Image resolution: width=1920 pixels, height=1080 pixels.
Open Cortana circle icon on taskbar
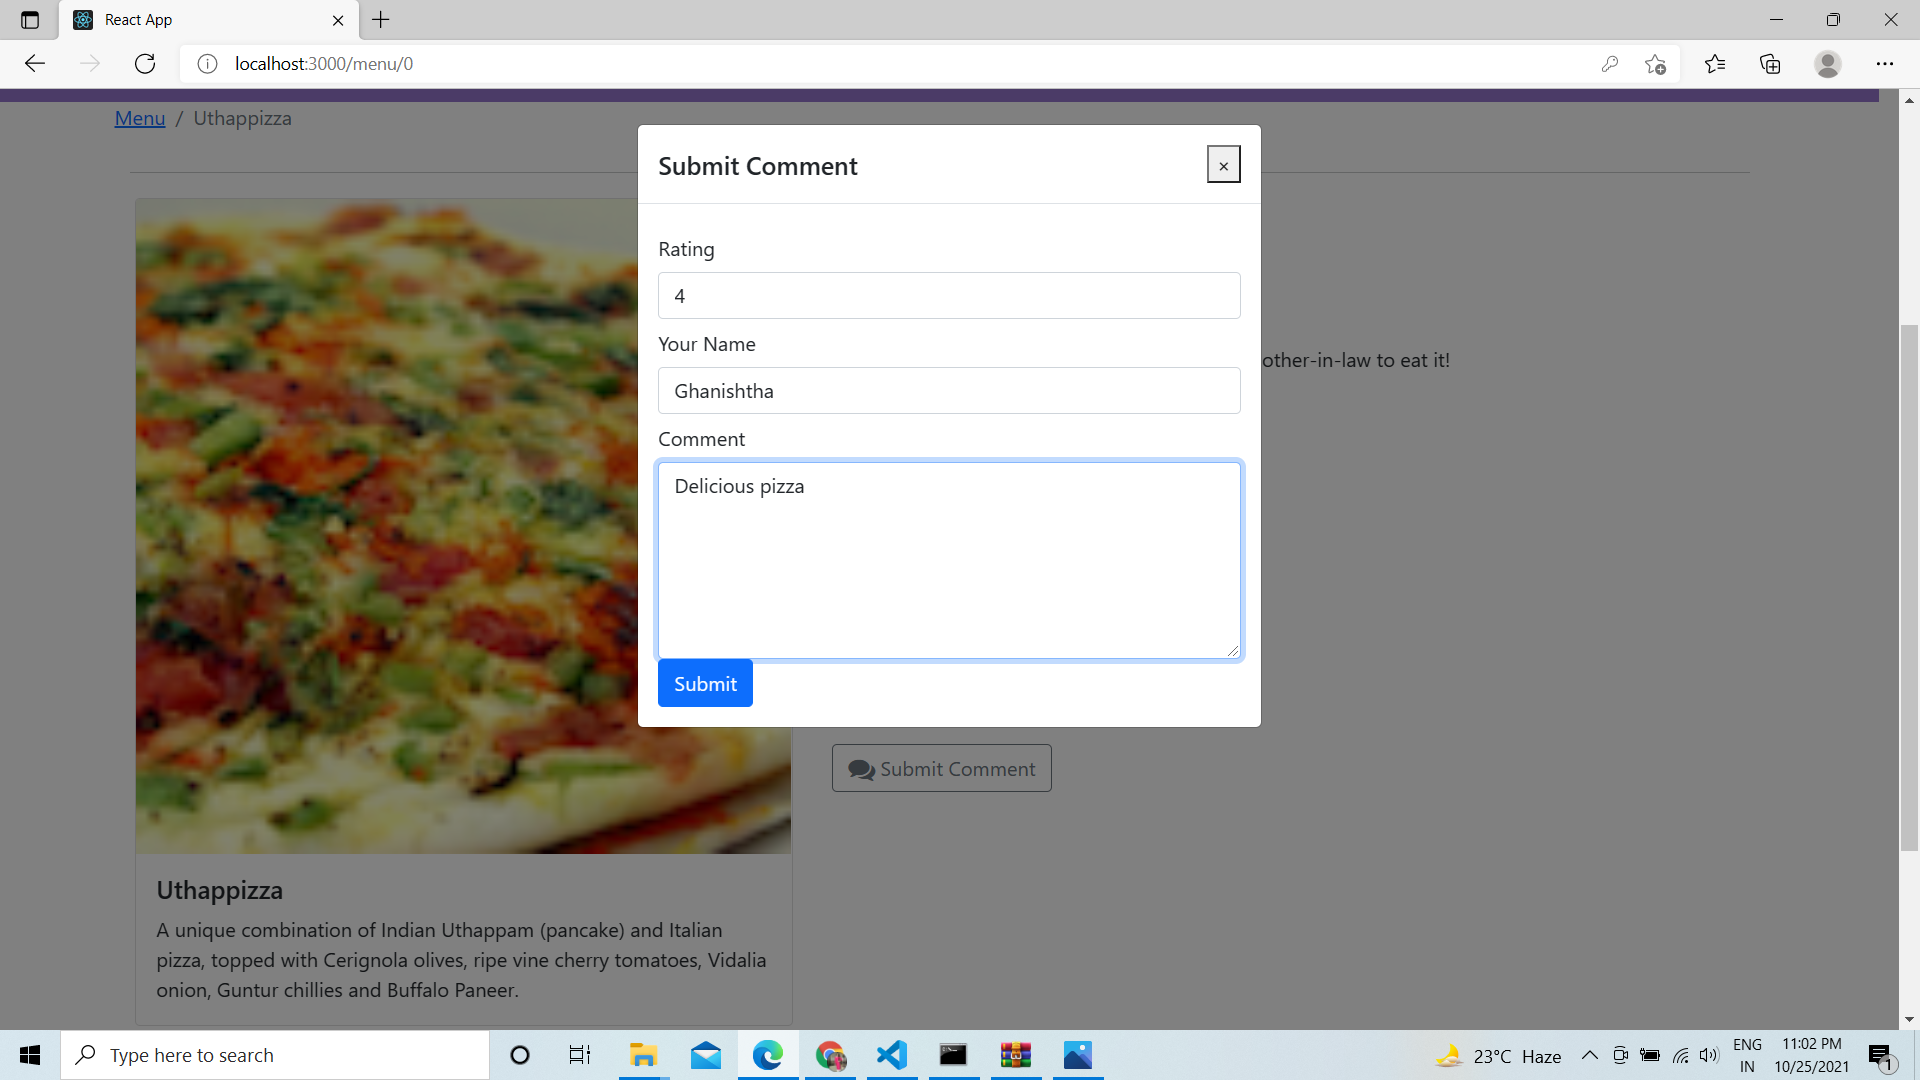(520, 1055)
